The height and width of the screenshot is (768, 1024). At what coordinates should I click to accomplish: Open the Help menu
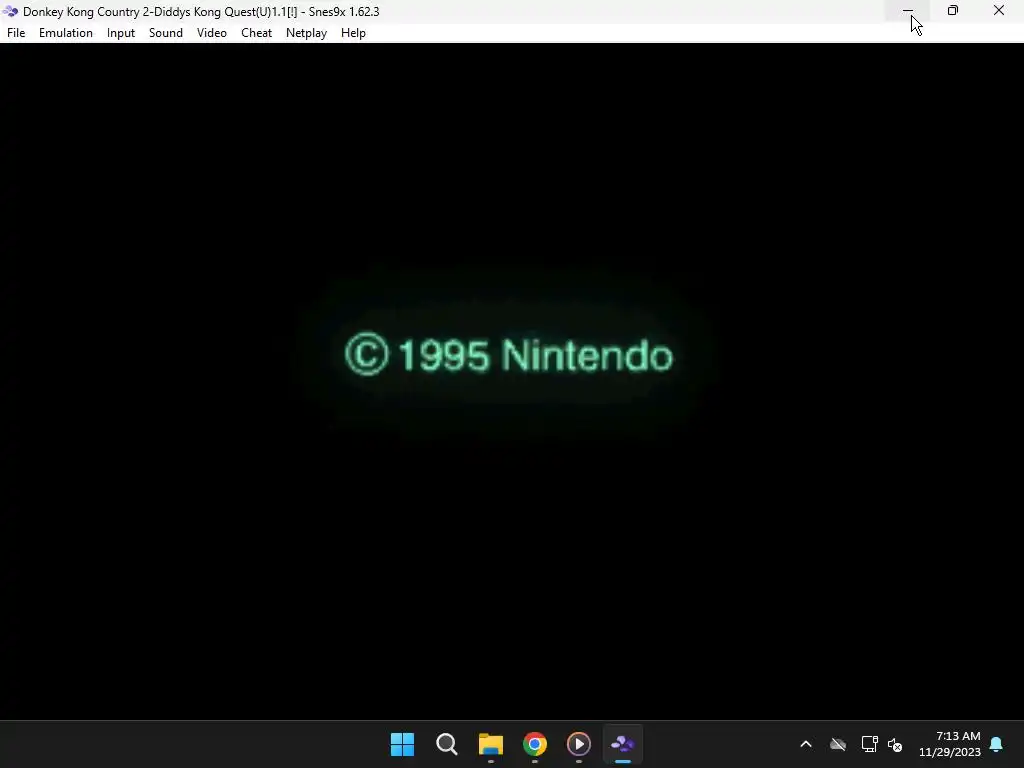(x=353, y=33)
